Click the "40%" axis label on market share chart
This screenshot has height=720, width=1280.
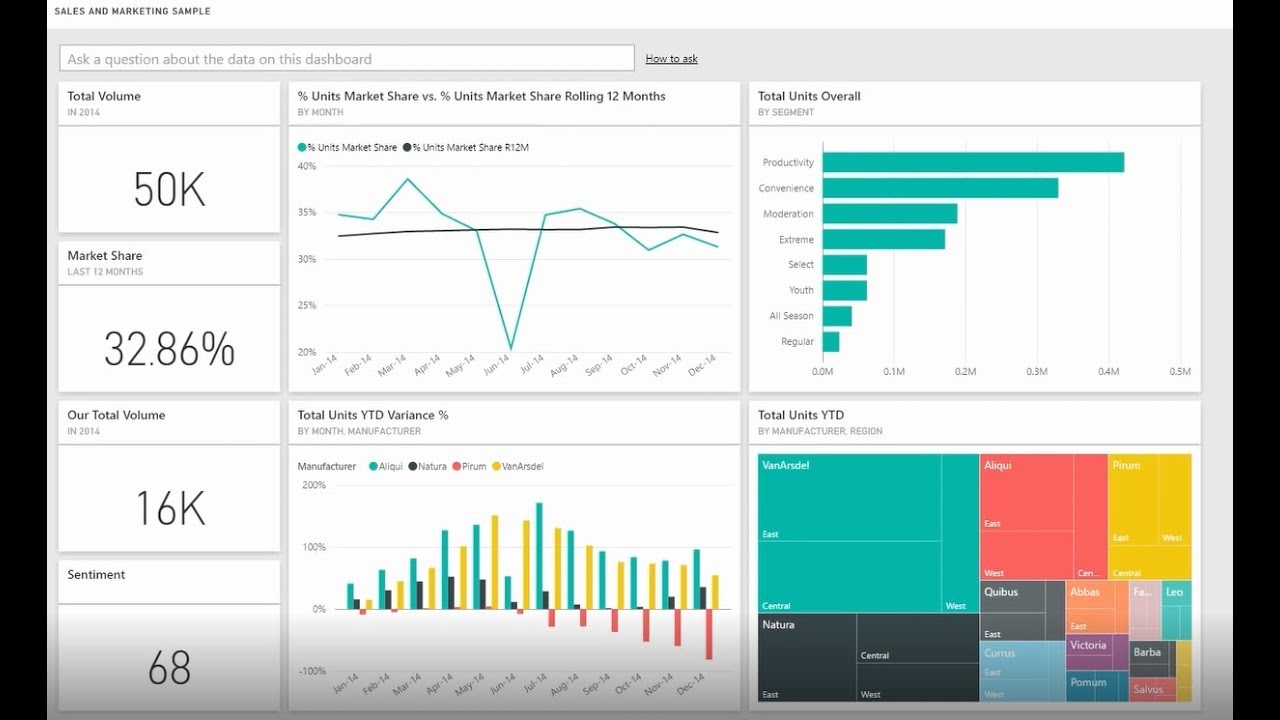point(307,165)
